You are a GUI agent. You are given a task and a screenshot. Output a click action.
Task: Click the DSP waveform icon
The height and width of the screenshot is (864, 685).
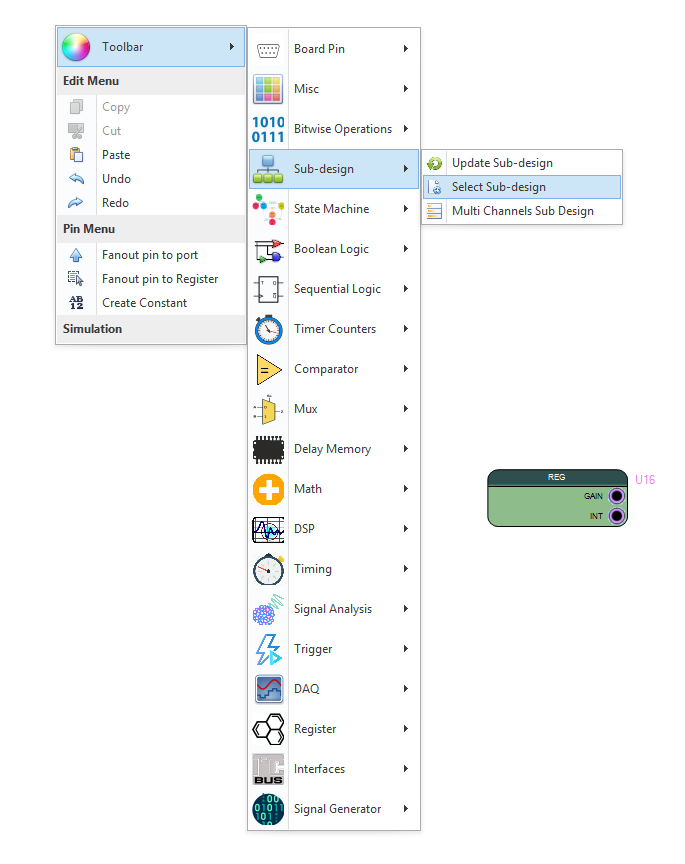pos(268,530)
